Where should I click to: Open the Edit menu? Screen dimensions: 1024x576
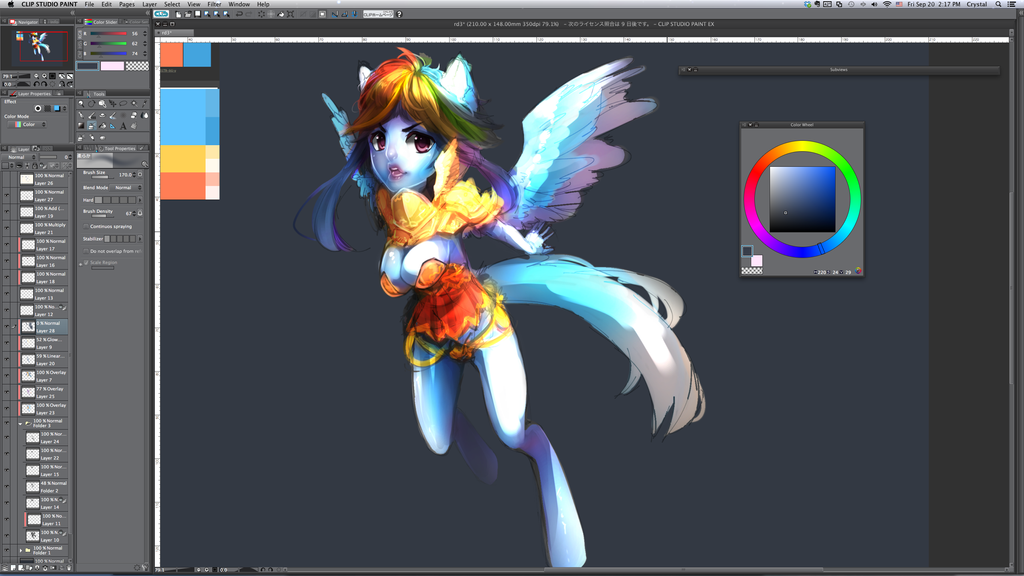coord(106,4)
